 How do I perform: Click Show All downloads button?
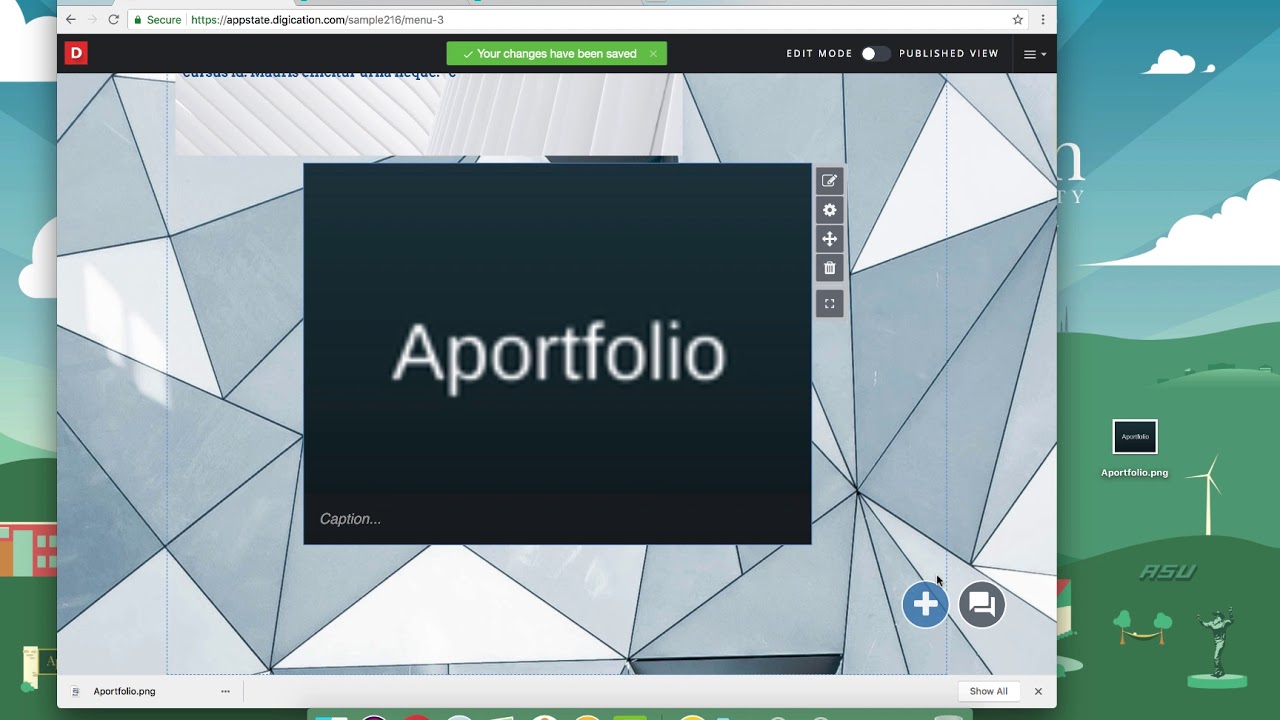coord(988,691)
